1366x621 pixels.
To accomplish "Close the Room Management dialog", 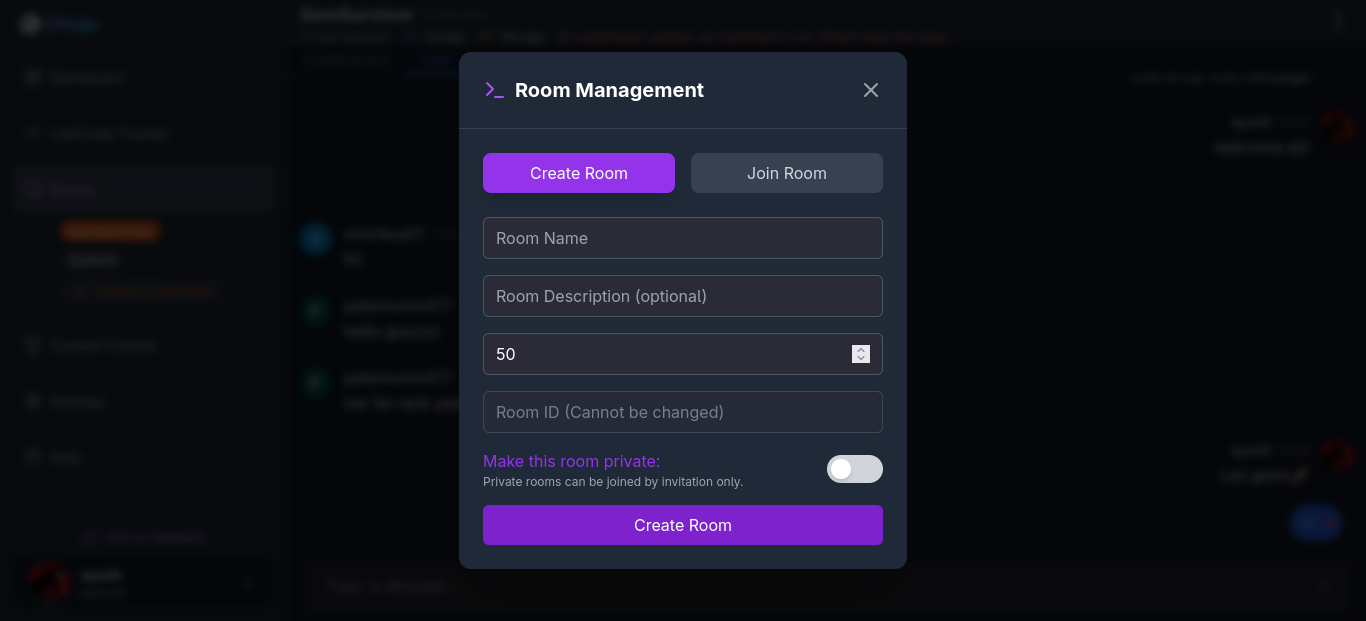I will pyautogui.click(x=870, y=90).
